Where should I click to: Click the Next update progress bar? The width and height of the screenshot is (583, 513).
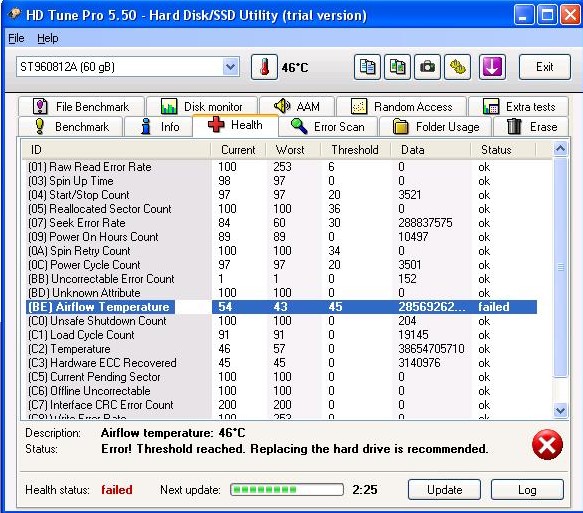click(287, 490)
